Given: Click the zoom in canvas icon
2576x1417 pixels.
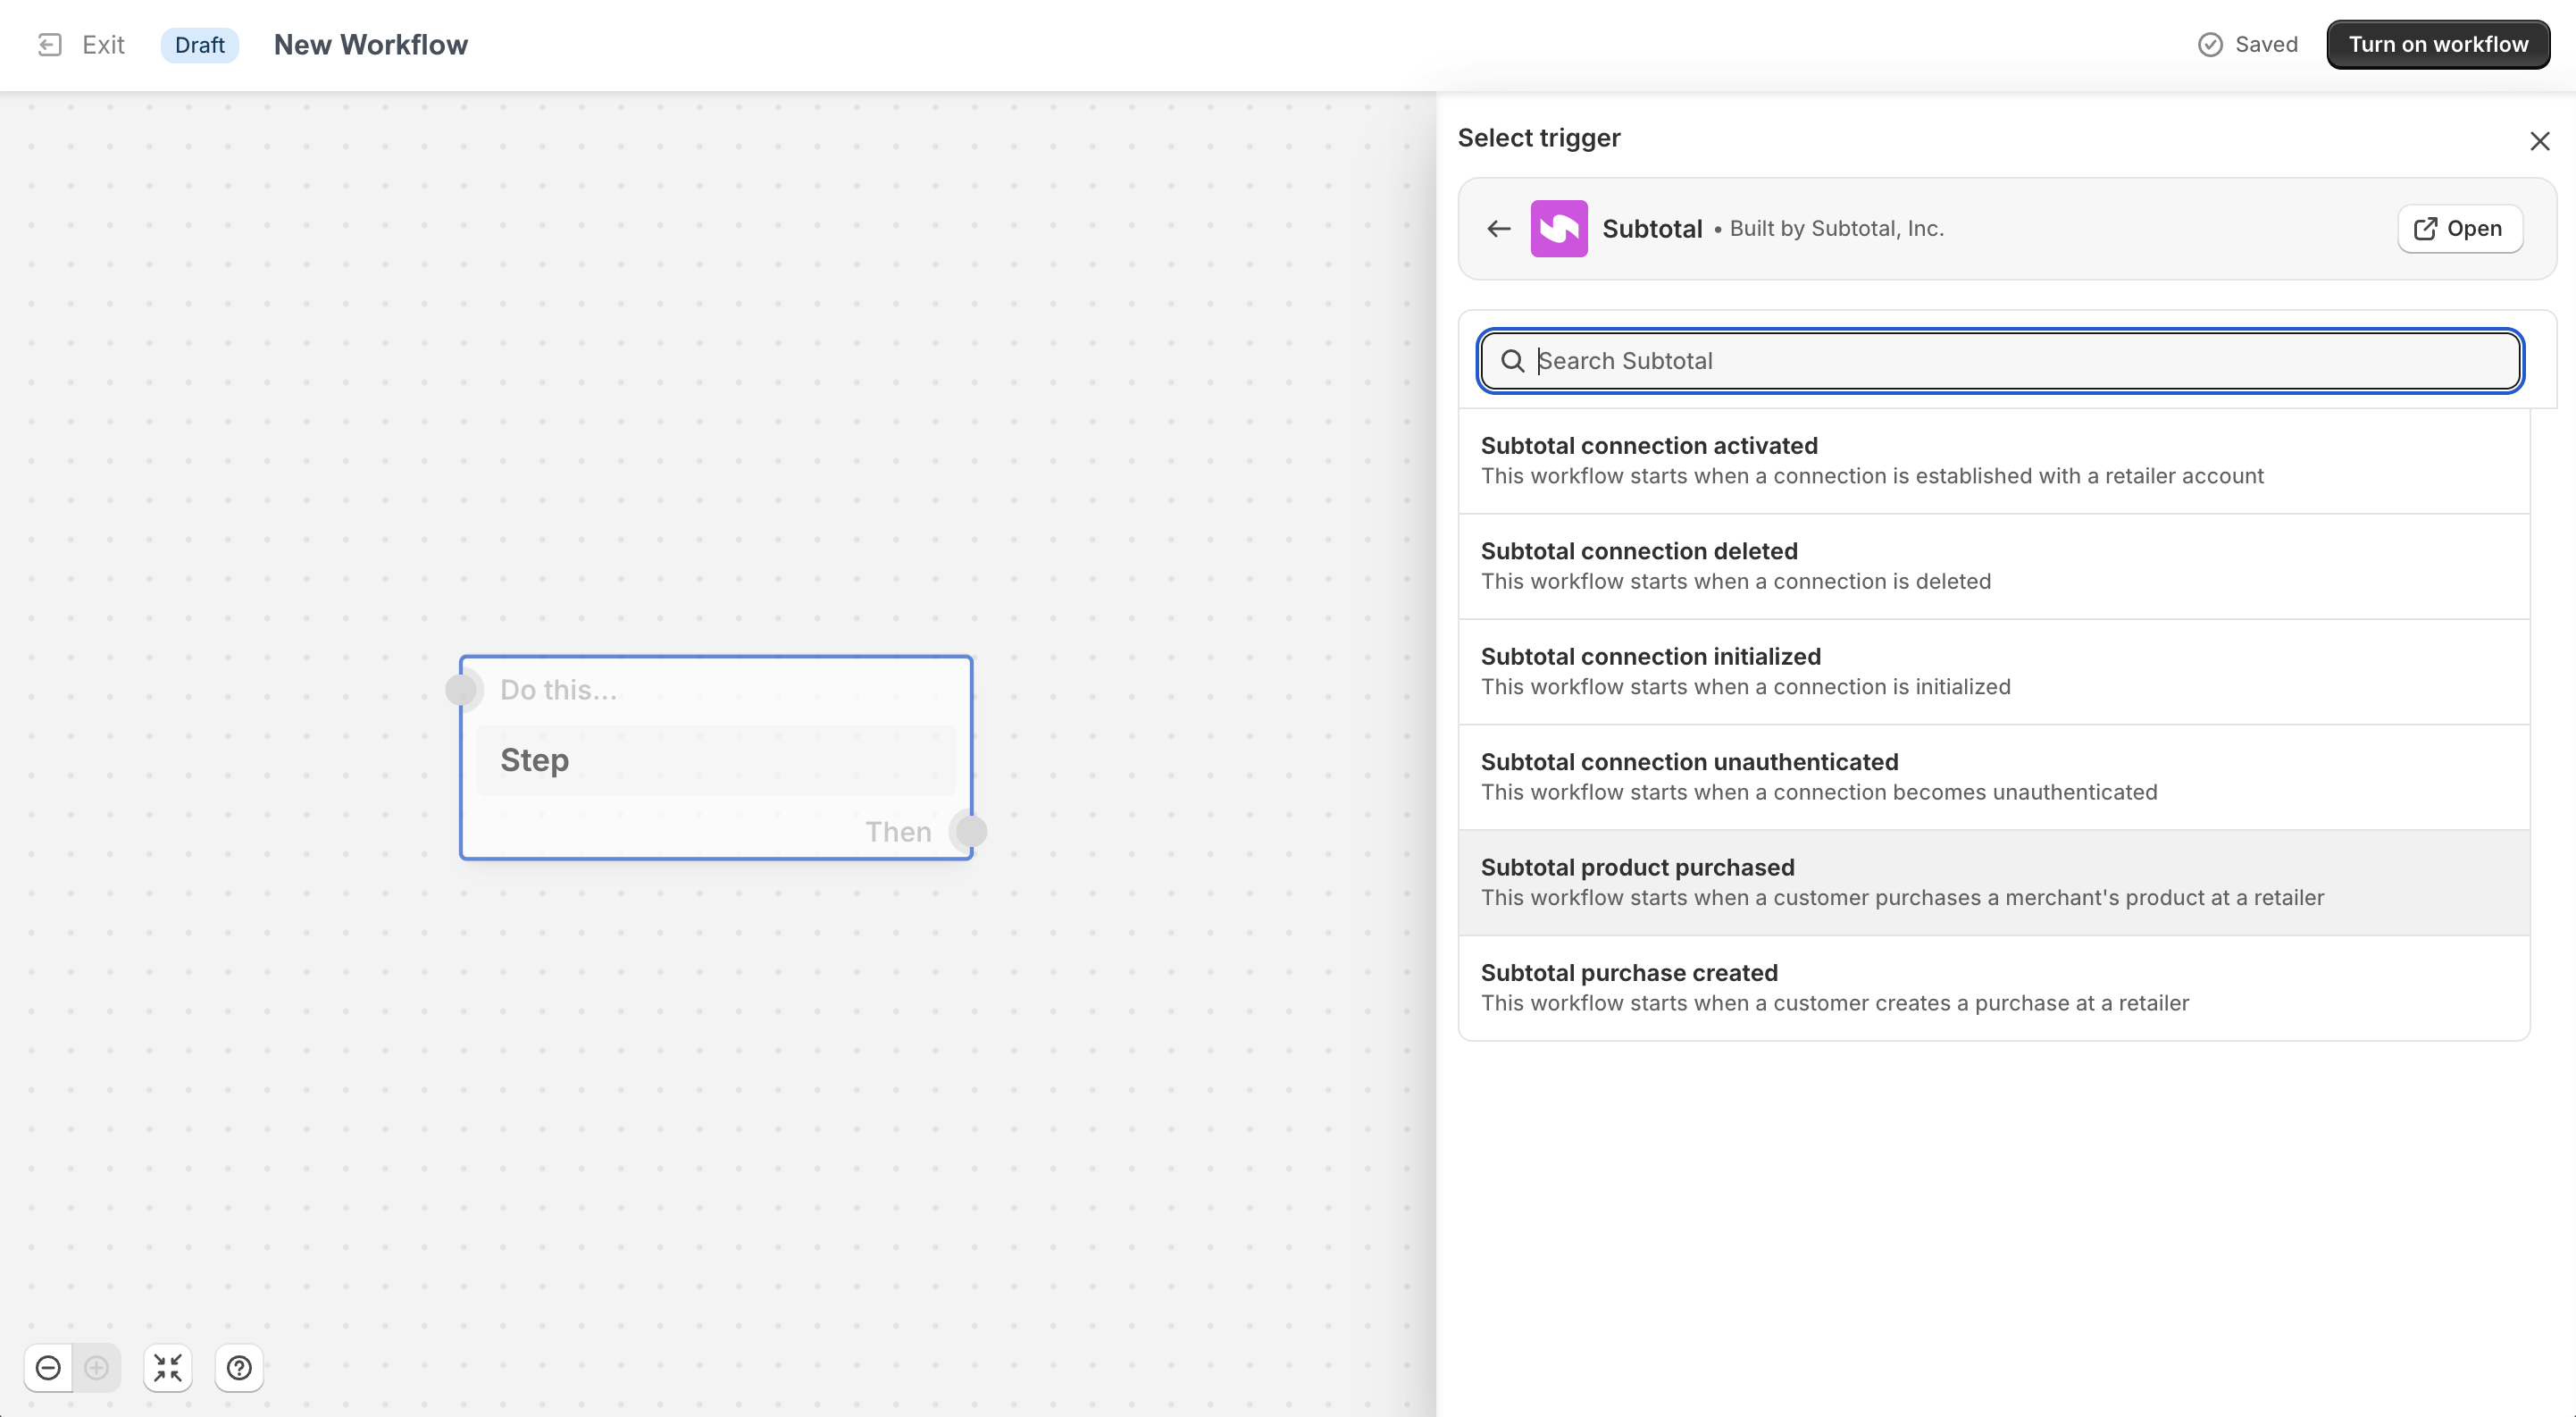Looking at the screenshot, I should [x=97, y=1367].
